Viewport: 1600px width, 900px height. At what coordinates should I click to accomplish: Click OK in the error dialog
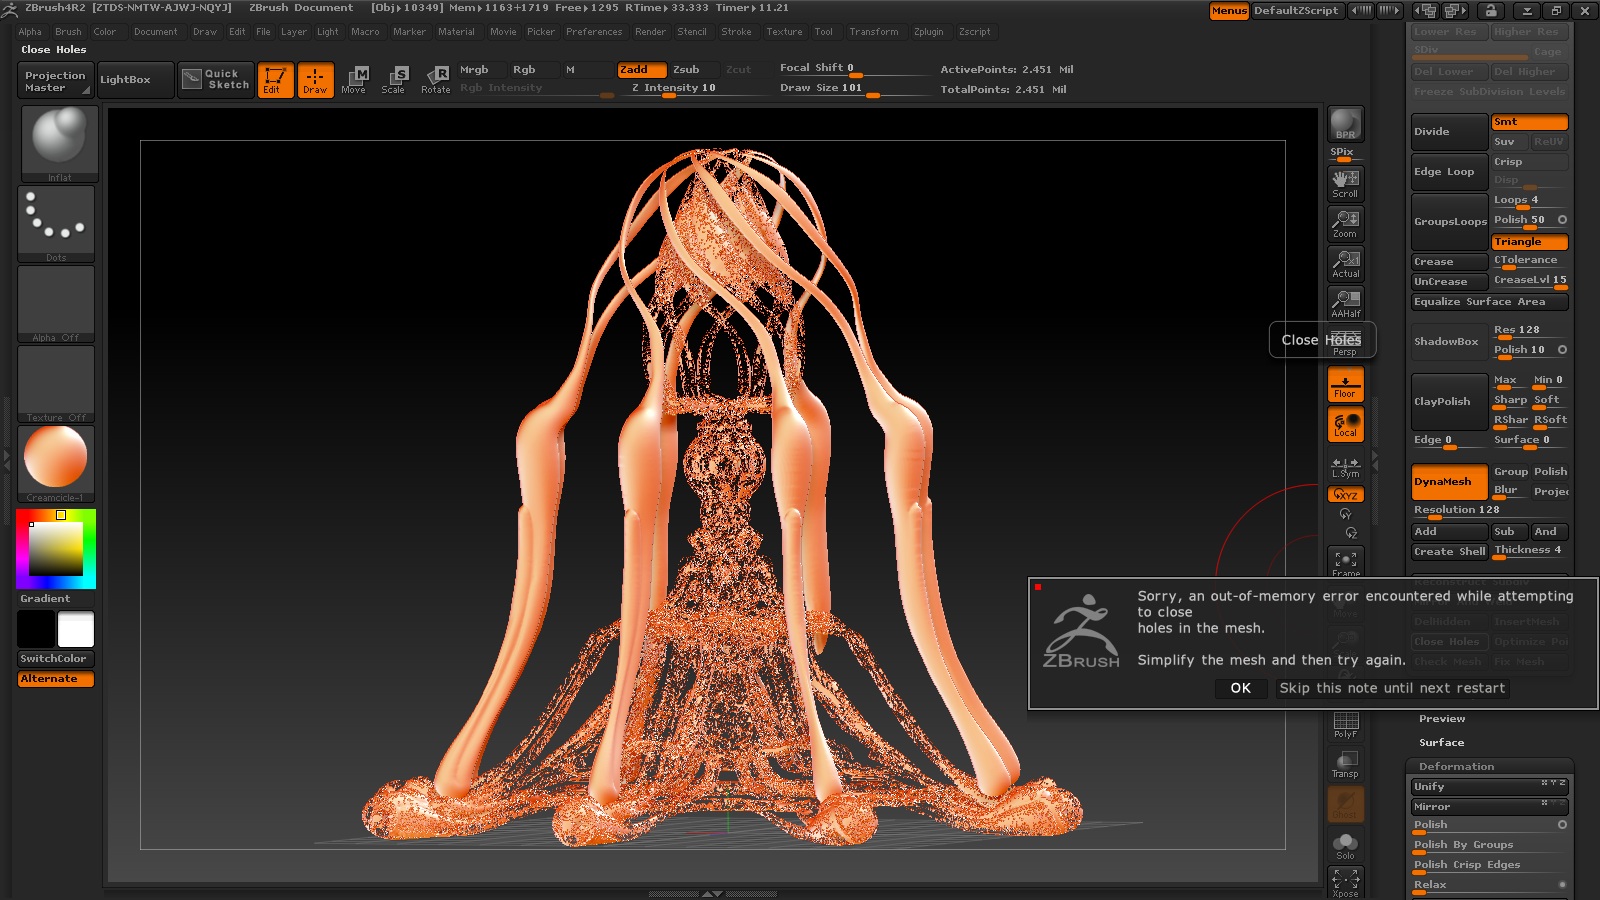[x=1241, y=688]
